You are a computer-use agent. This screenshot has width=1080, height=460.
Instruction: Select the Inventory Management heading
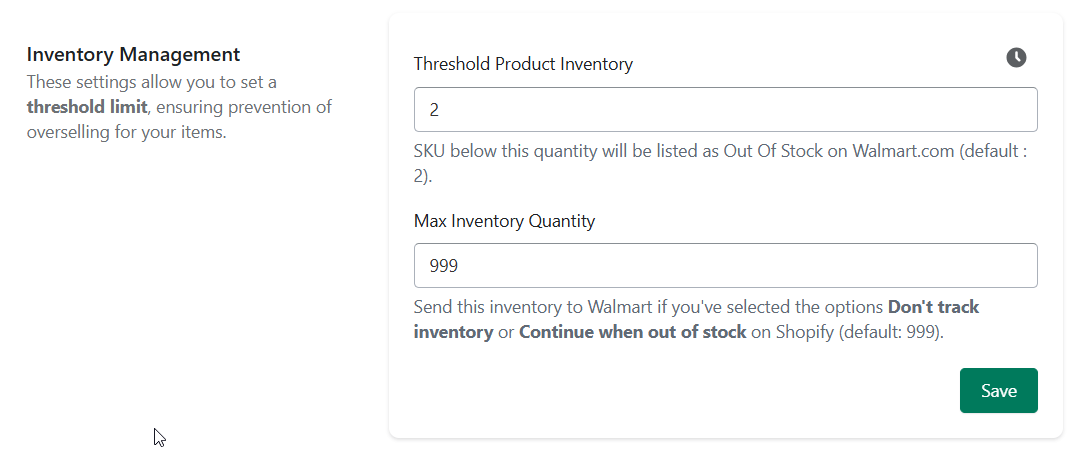[134, 54]
